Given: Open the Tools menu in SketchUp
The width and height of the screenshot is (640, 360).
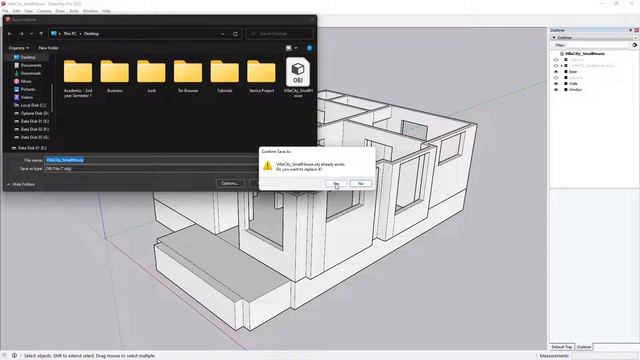Looking at the screenshot, I should (74, 11).
